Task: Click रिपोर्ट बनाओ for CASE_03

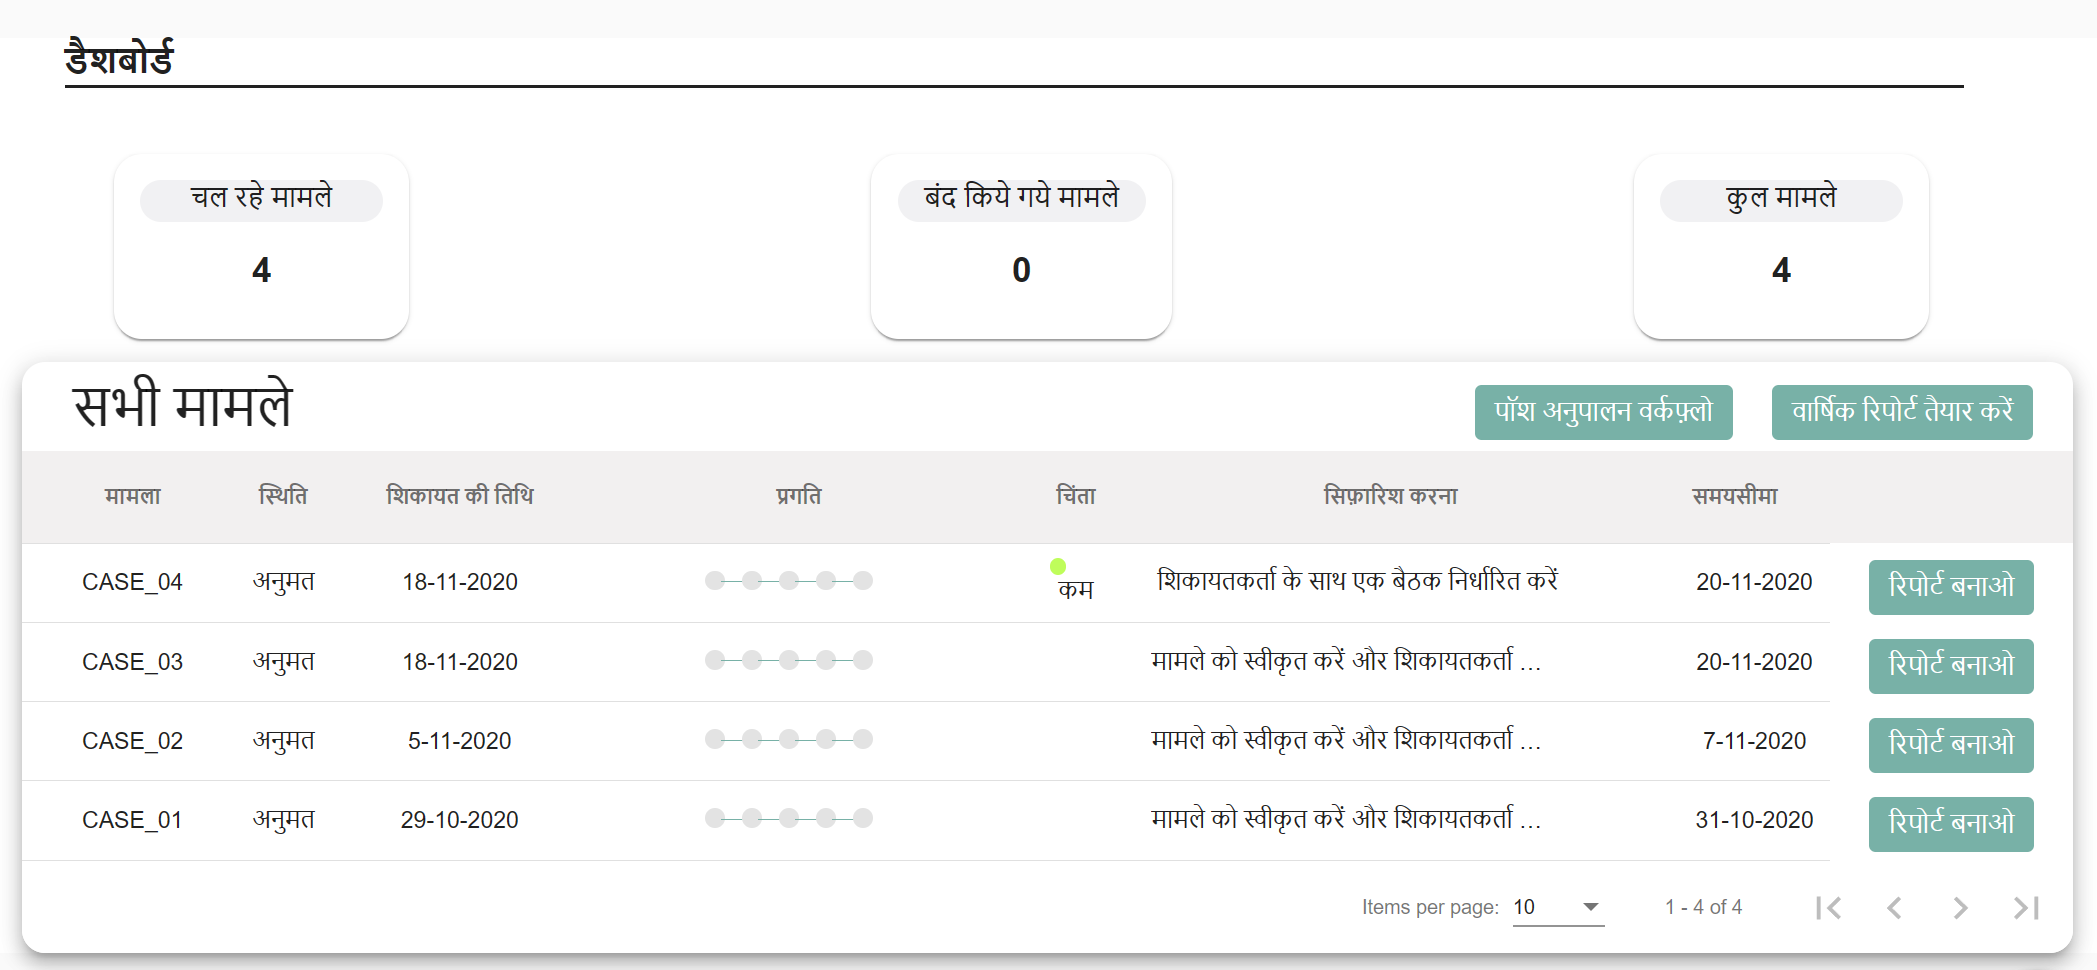Action: point(1950,666)
